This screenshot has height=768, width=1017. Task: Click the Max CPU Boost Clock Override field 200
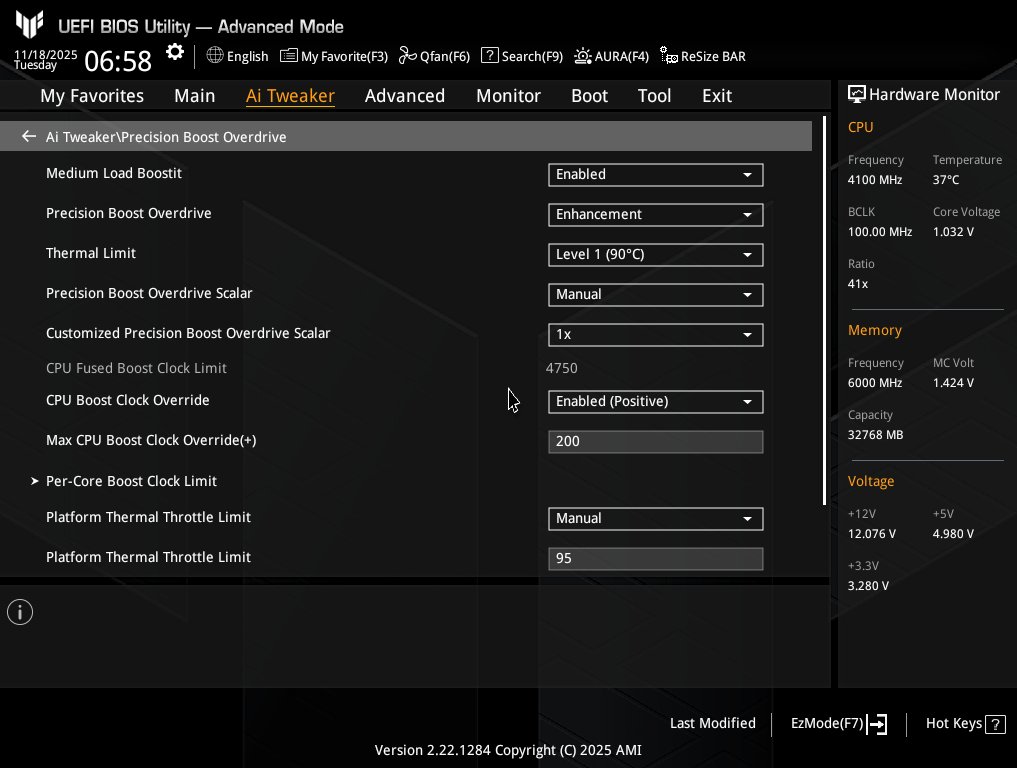[x=655, y=442]
